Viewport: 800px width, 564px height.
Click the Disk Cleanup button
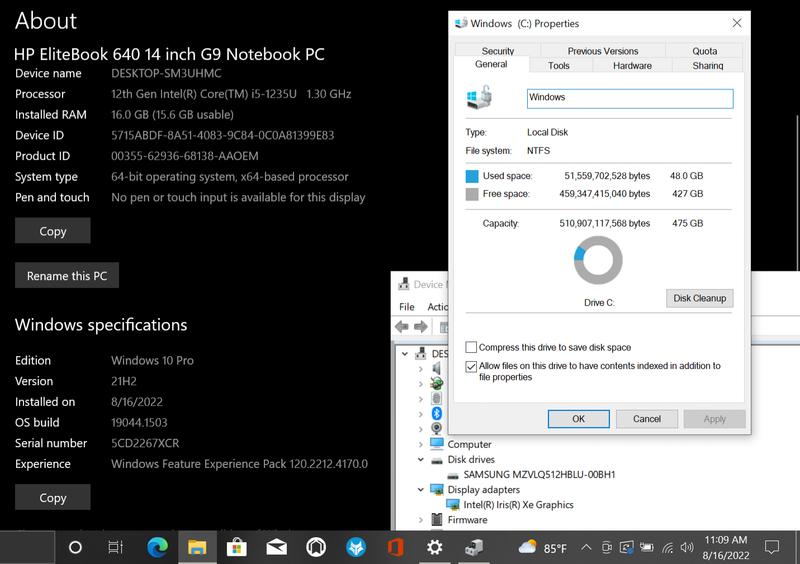(699, 298)
